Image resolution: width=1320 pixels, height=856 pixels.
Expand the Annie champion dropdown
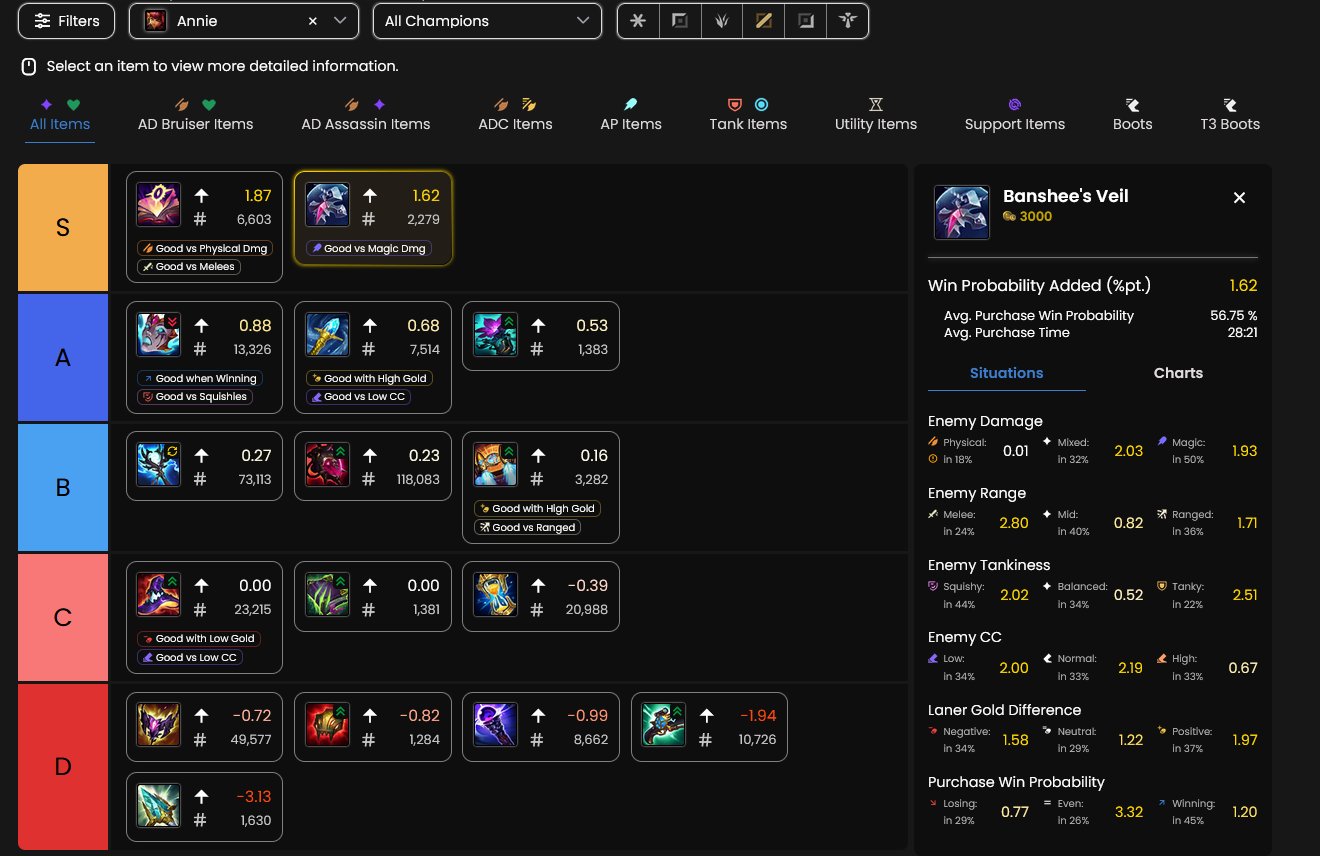340,21
